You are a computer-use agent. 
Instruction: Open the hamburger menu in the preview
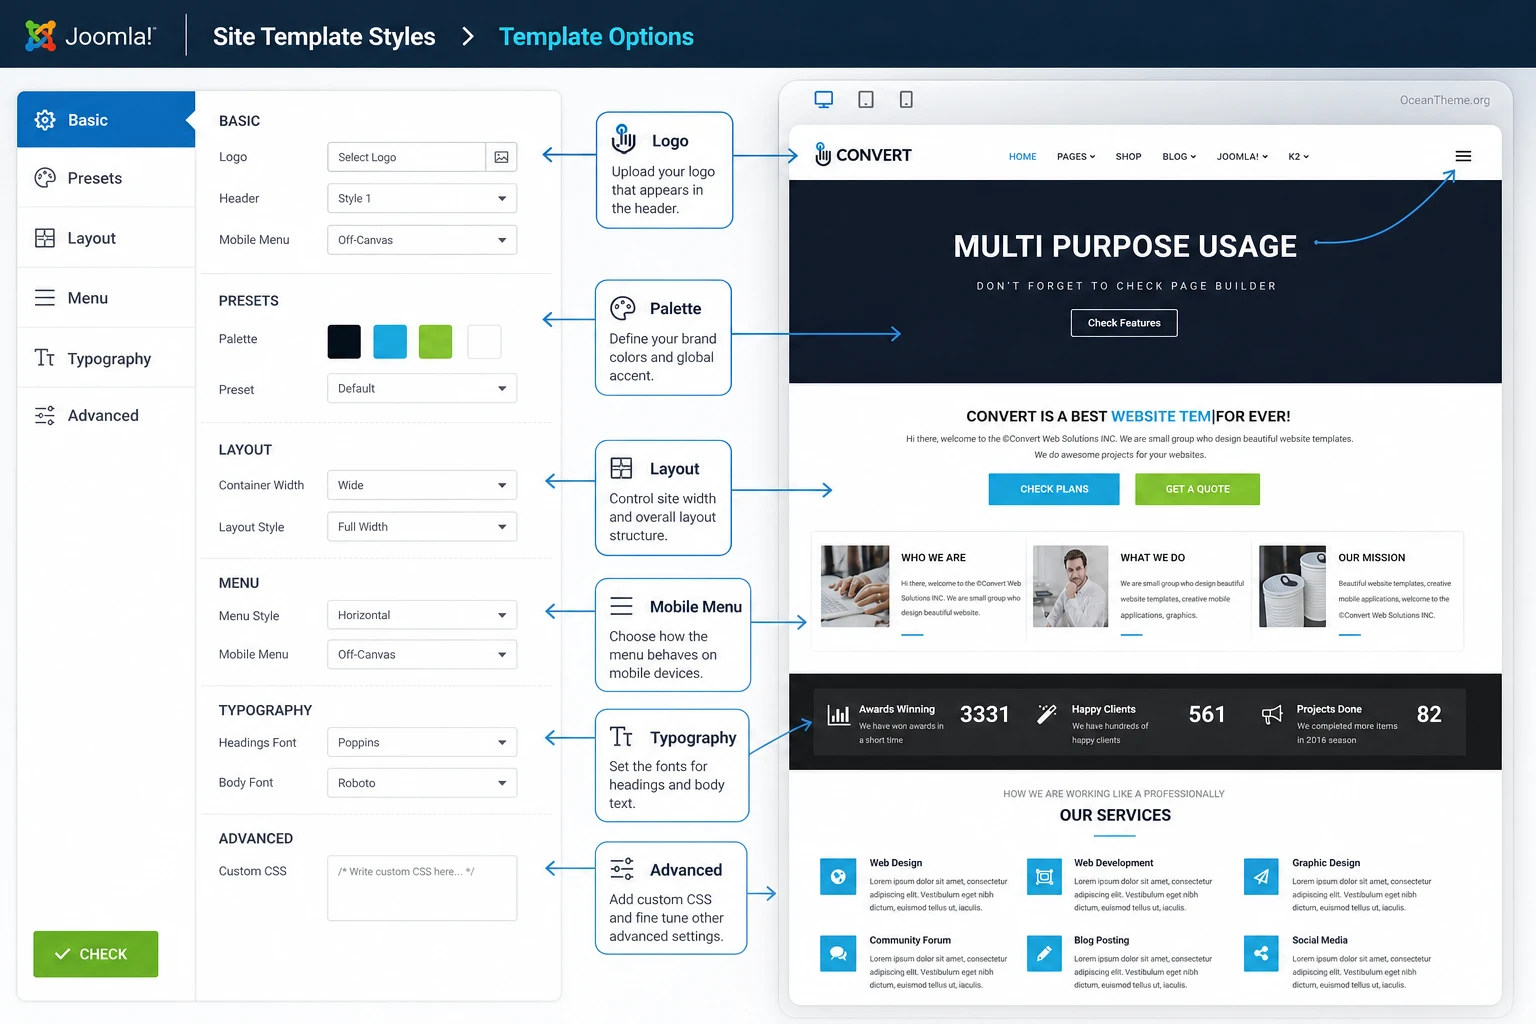click(1463, 156)
